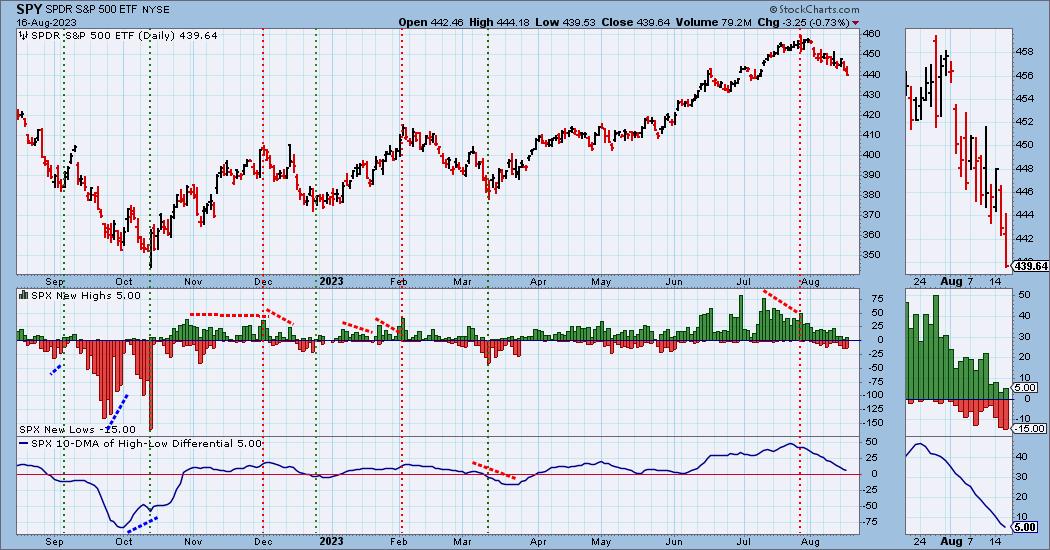Click the late-July 2023 peak price bar
The image size is (1050, 550).
tap(801, 42)
